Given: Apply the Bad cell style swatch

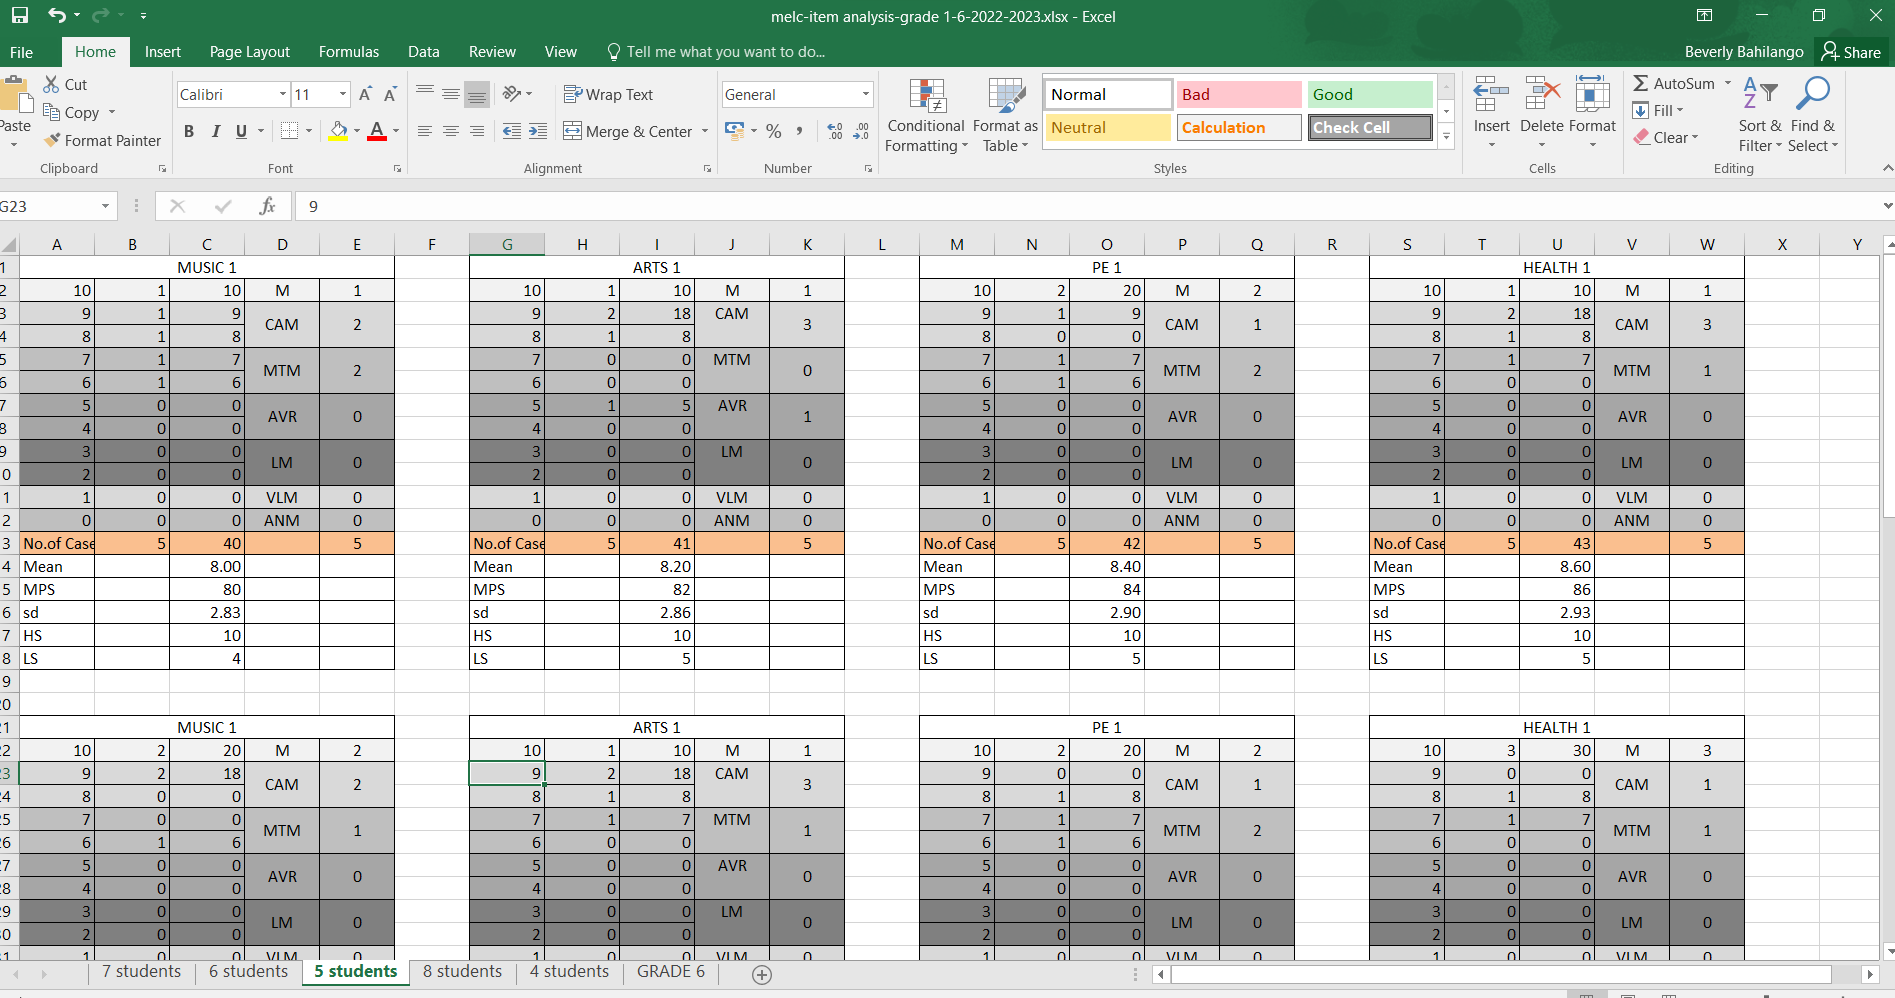Looking at the screenshot, I should click(1238, 95).
